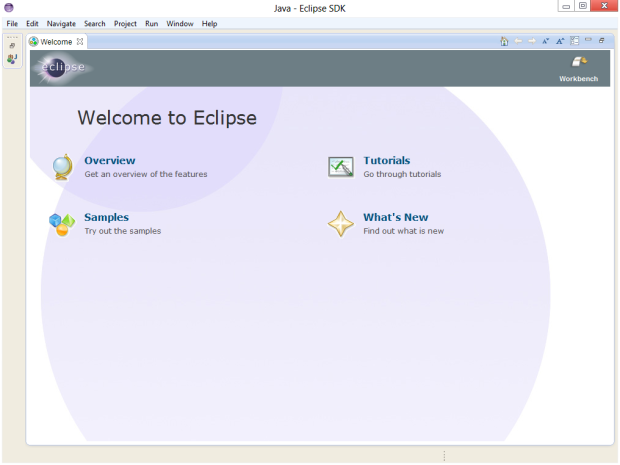
Task: Minimize the Welcome view
Action: point(588,40)
